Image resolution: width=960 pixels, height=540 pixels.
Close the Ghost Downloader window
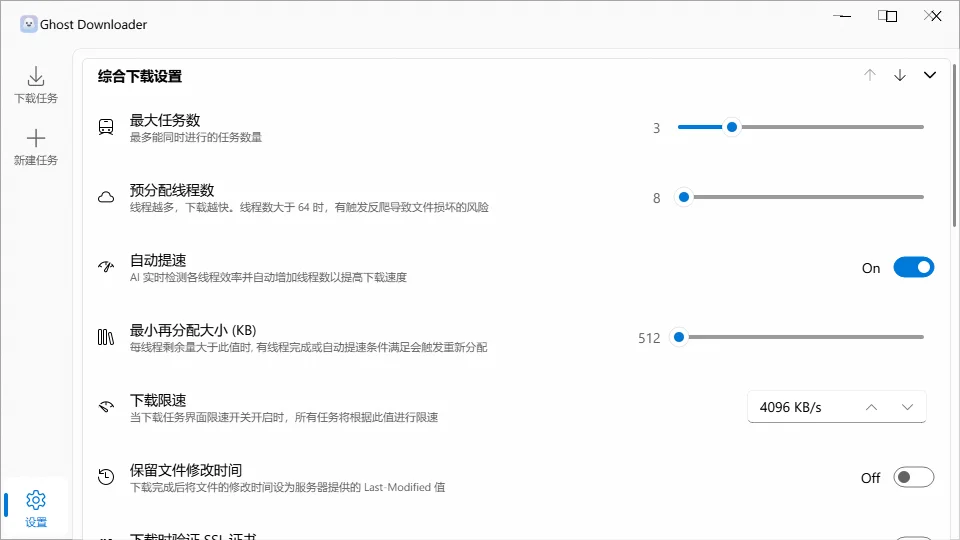[932, 16]
